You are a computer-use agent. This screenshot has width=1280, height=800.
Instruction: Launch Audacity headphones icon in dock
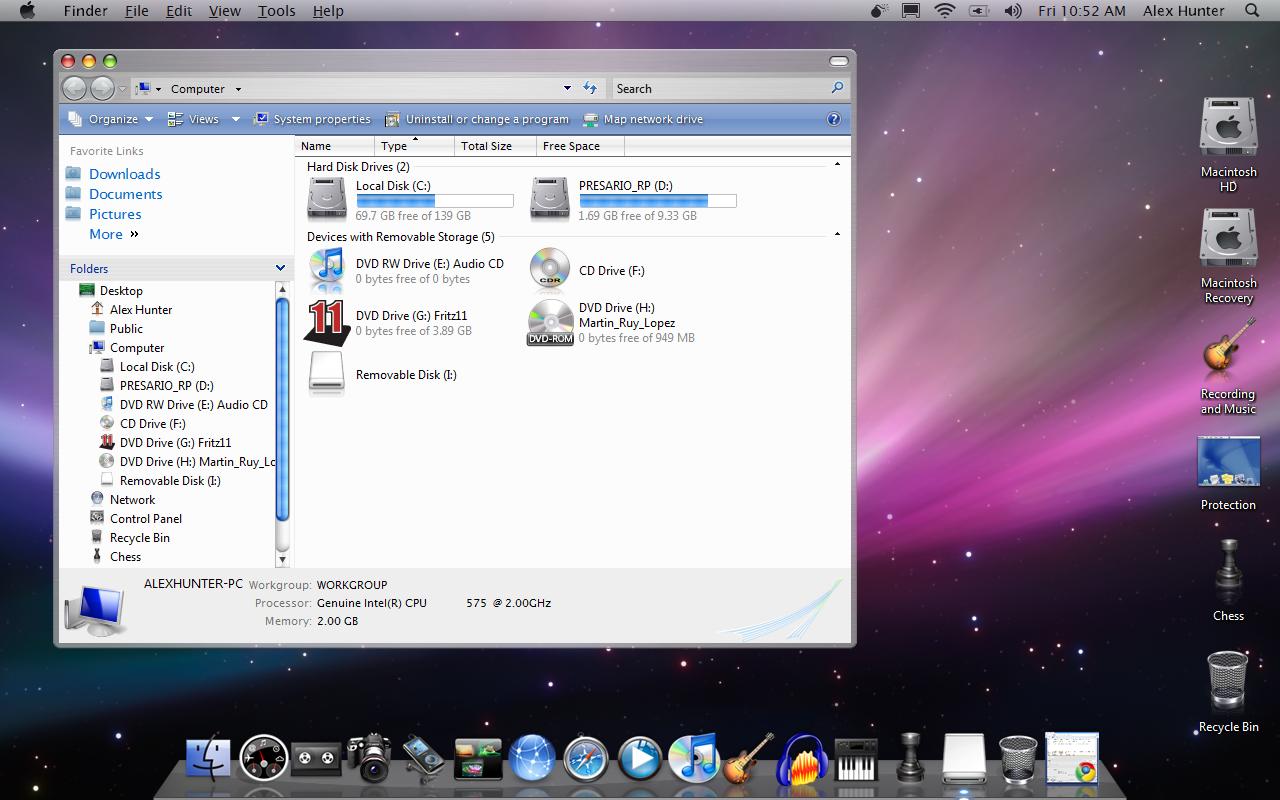[802, 759]
